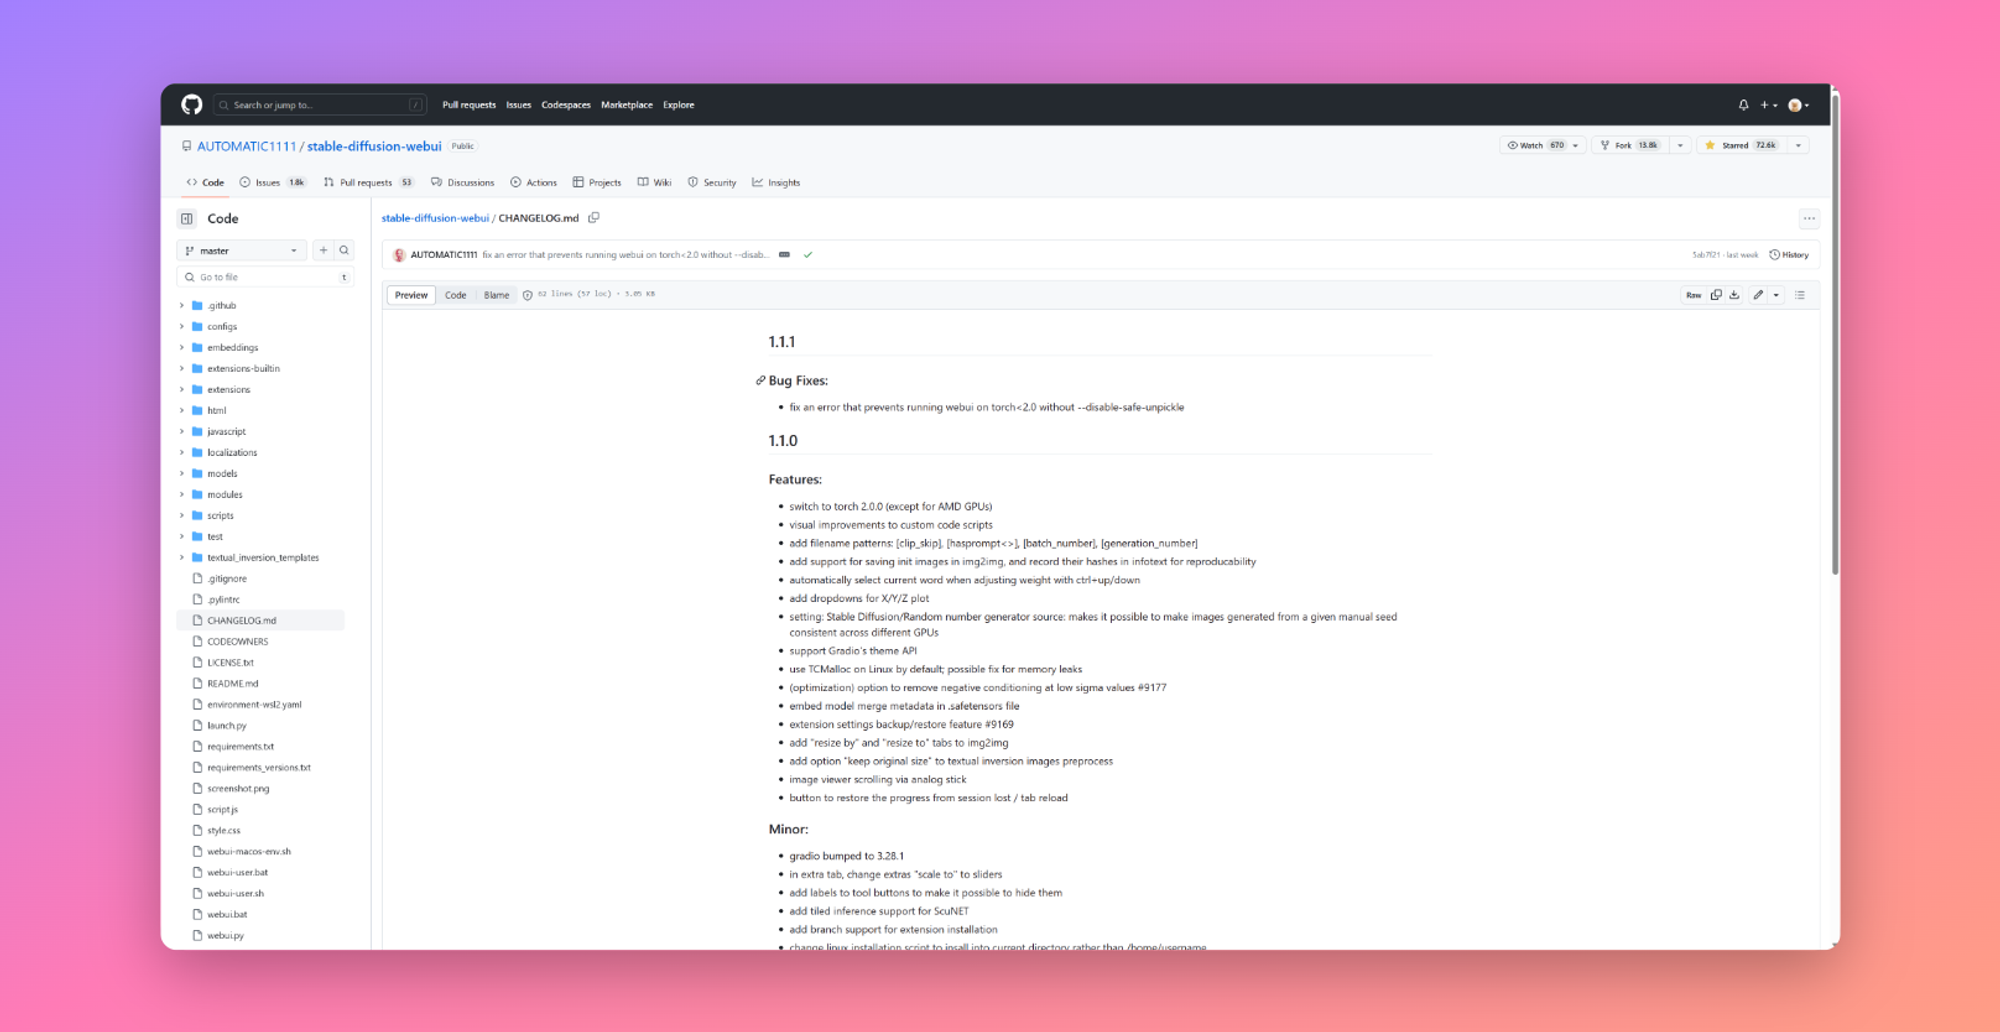Open the three-dot more file actions menu

[1809, 219]
